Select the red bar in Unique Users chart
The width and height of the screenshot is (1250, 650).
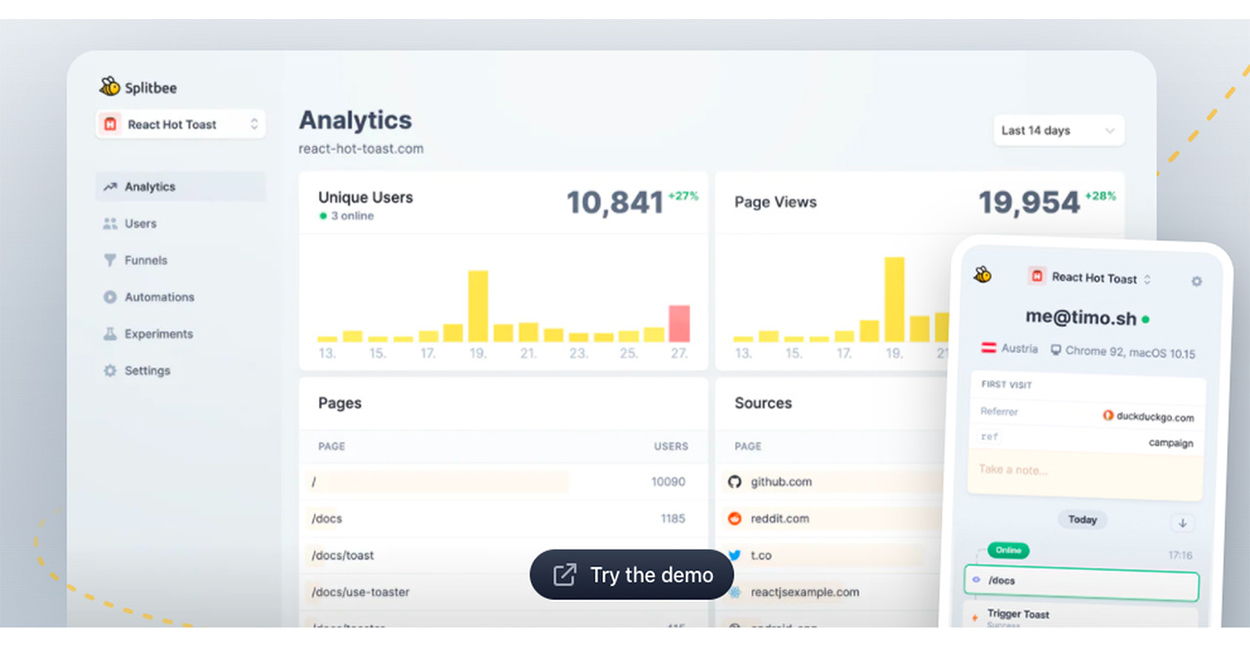(679, 324)
